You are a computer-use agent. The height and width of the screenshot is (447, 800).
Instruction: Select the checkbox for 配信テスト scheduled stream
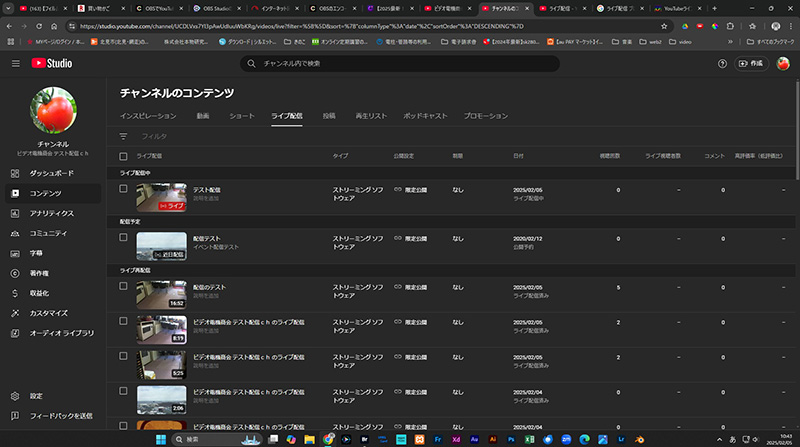[x=124, y=238]
